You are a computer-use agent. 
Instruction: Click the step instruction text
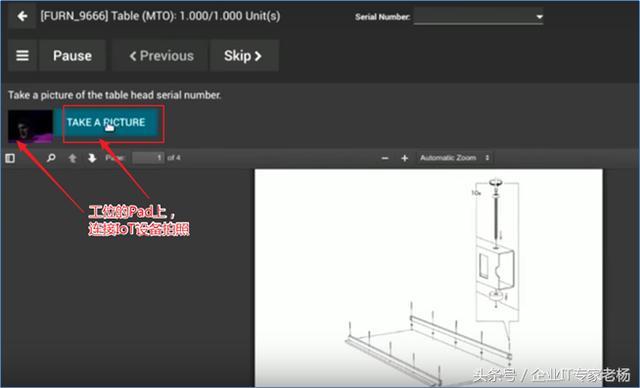pyautogui.click(x=115, y=95)
